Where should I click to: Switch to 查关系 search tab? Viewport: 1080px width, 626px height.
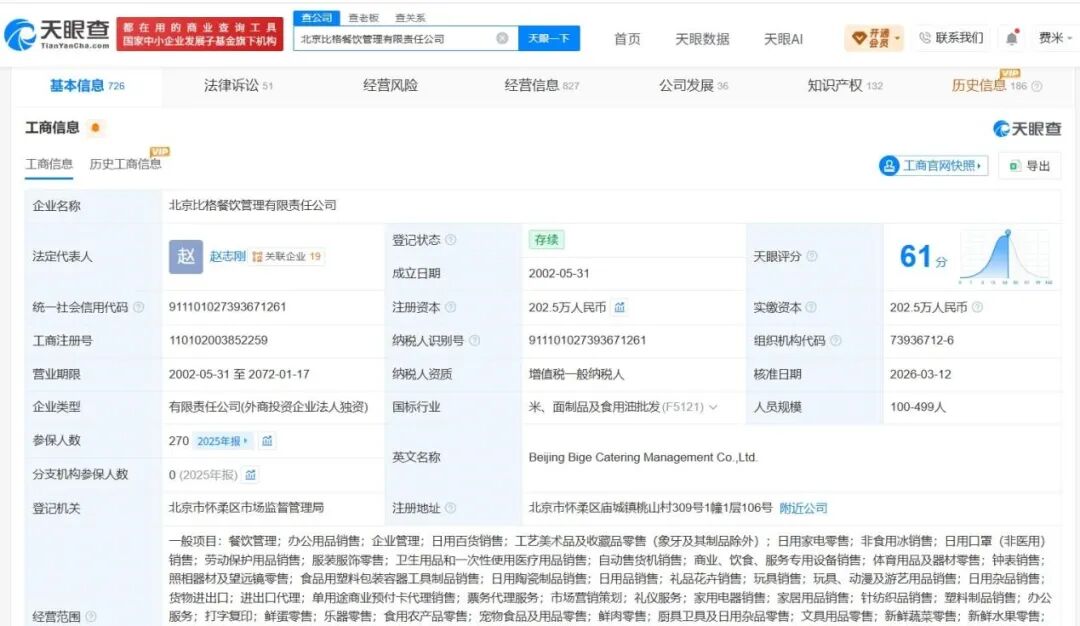[410, 18]
